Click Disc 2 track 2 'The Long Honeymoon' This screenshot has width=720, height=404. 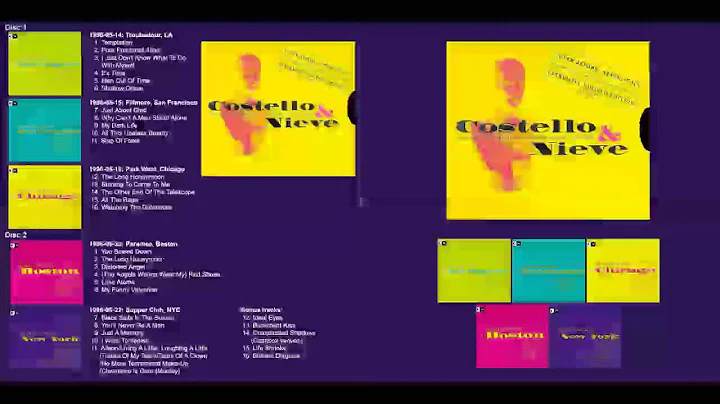pyautogui.click(x=126, y=259)
